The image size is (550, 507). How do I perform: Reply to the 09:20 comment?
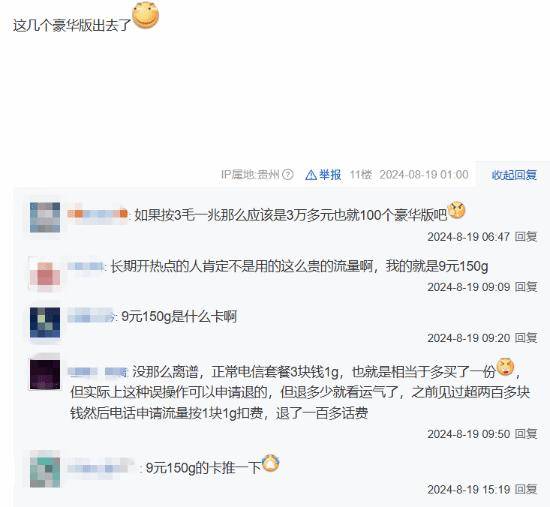point(526,338)
